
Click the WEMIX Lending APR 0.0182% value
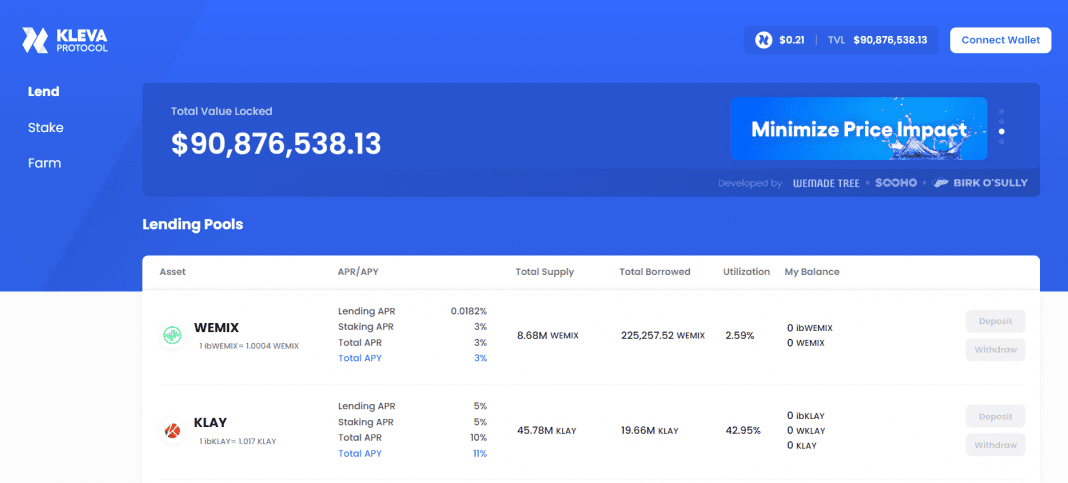pyautogui.click(x=469, y=311)
